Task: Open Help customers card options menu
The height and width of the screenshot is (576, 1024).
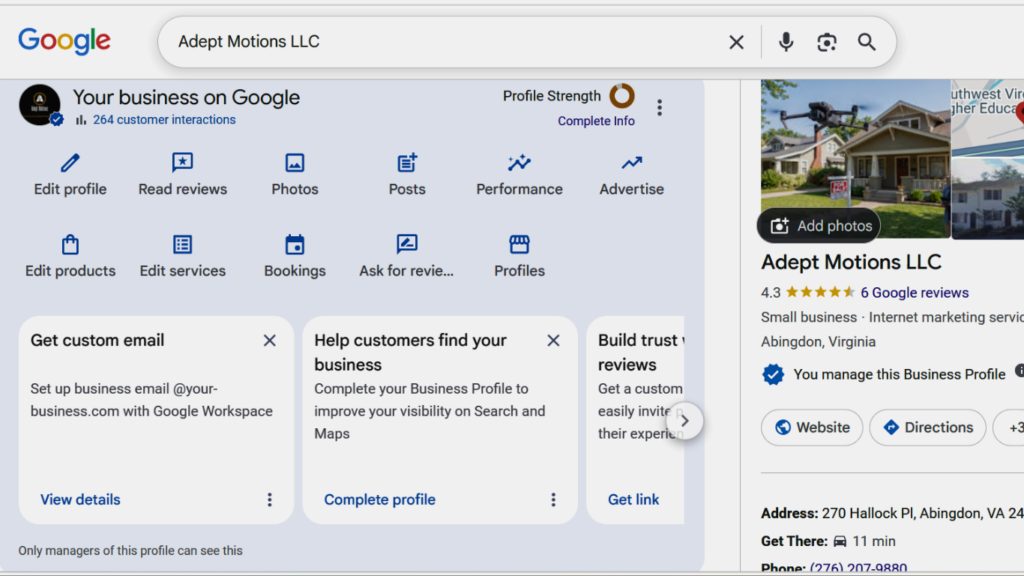Action: click(553, 500)
